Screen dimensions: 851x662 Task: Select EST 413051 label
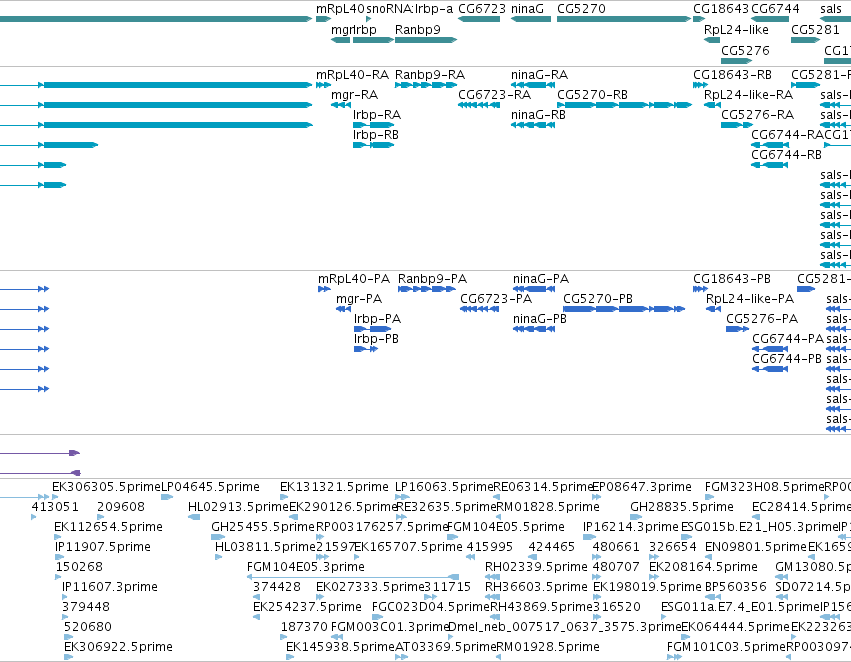(x=55, y=507)
